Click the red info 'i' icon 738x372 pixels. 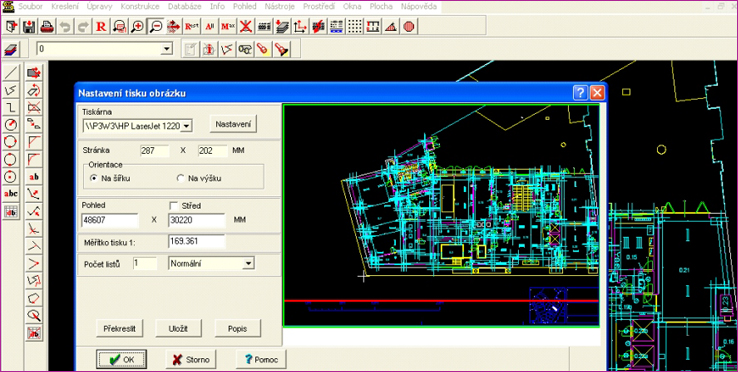(x=208, y=49)
